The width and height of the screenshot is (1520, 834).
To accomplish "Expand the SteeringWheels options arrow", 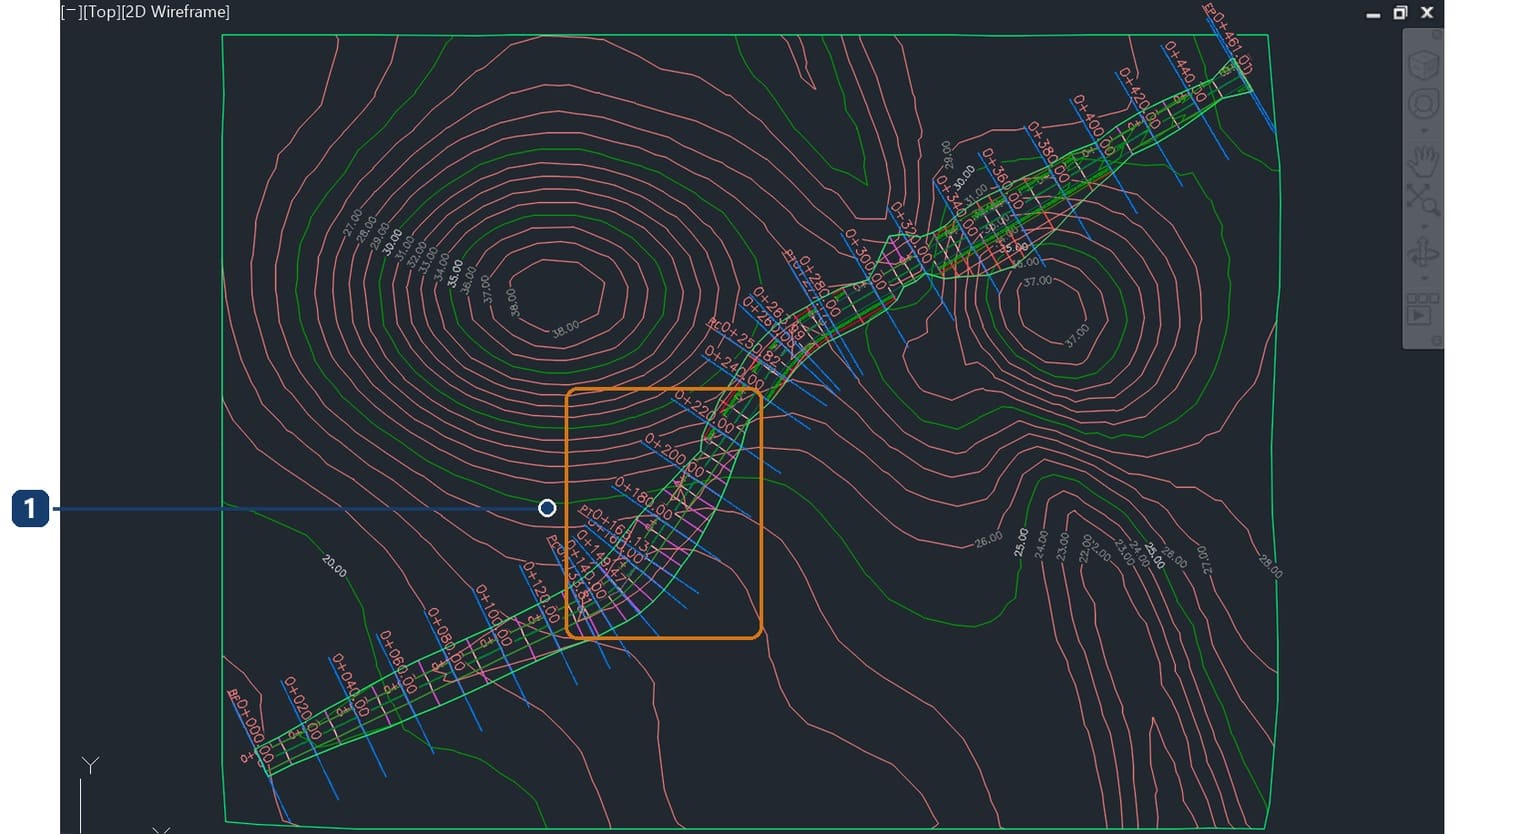I will click(x=1423, y=130).
